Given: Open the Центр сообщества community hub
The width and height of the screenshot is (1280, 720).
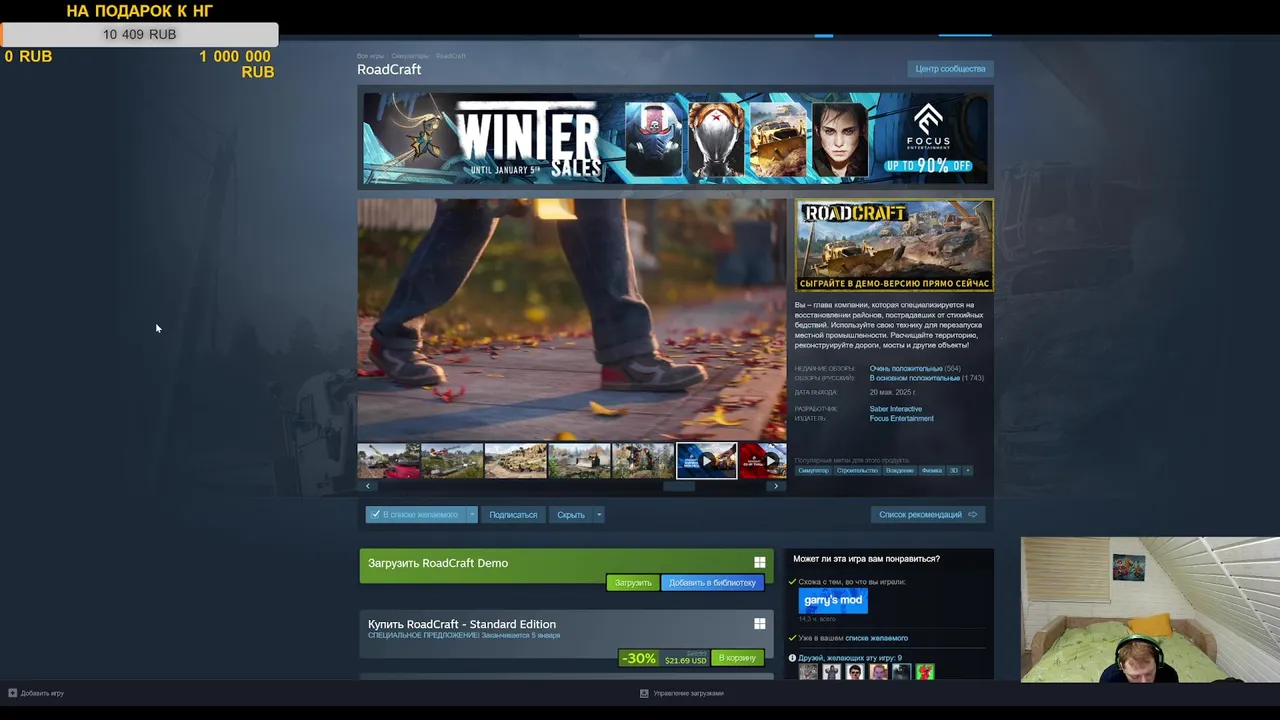Looking at the screenshot, I should point(950,69).
